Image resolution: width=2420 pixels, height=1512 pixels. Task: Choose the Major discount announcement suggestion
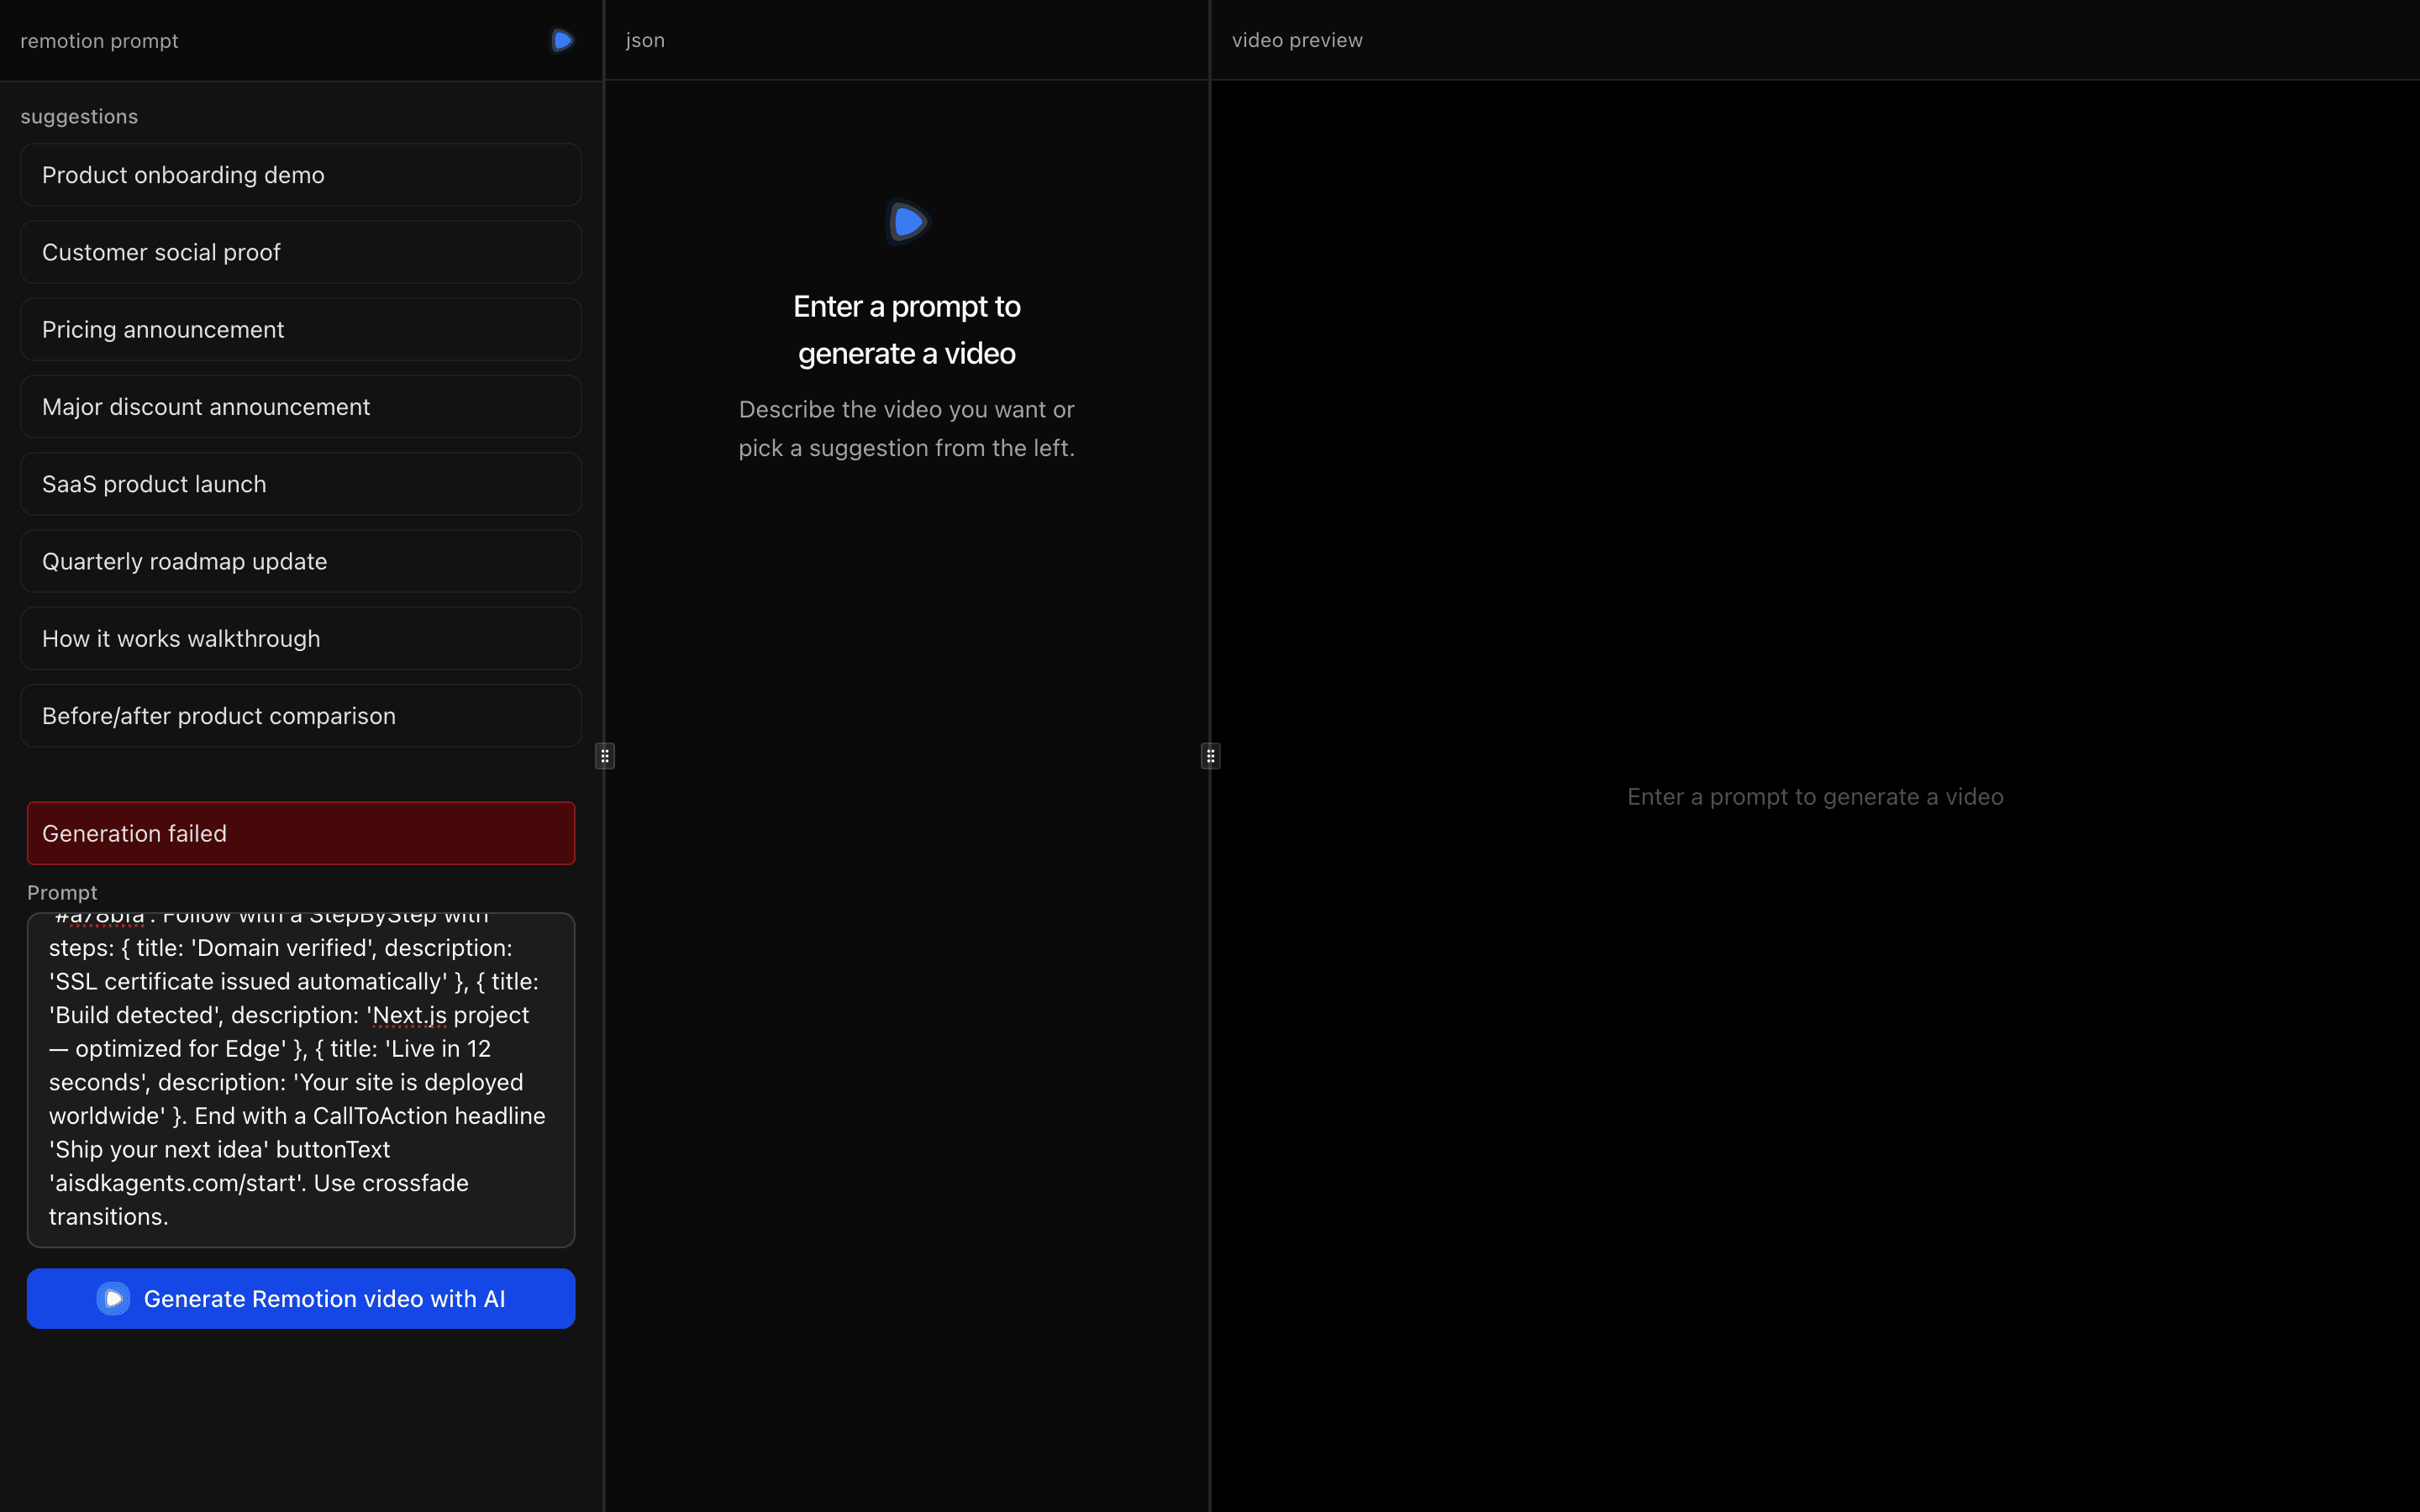coord(300,406)
